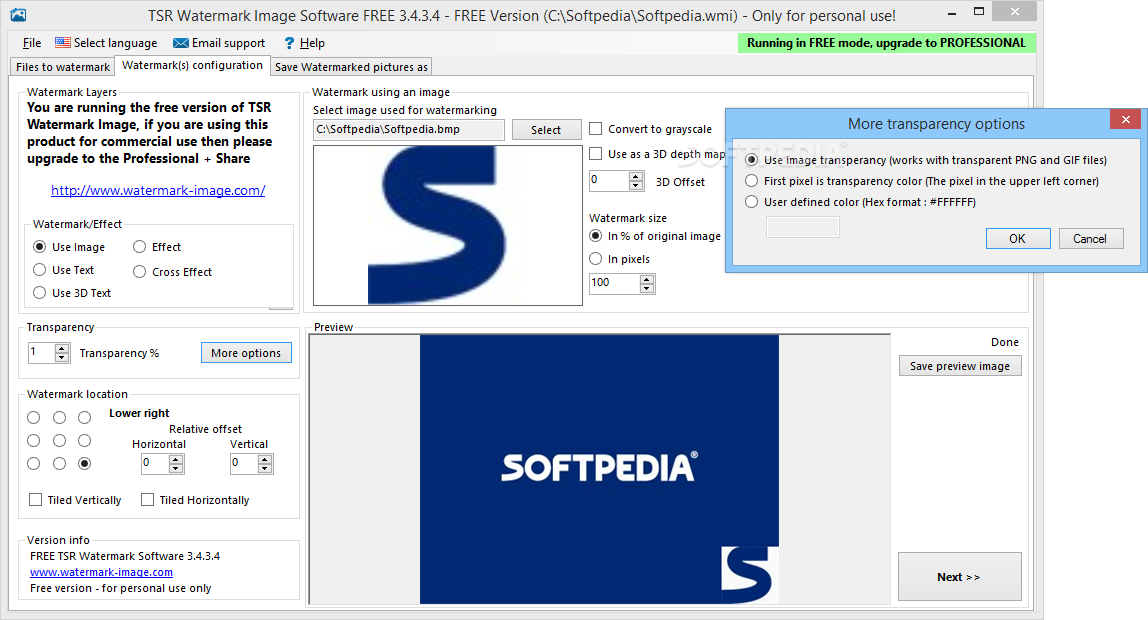Select upper left watermark location
Viewport: 1148px width, 620px height.
pos(34,417)
